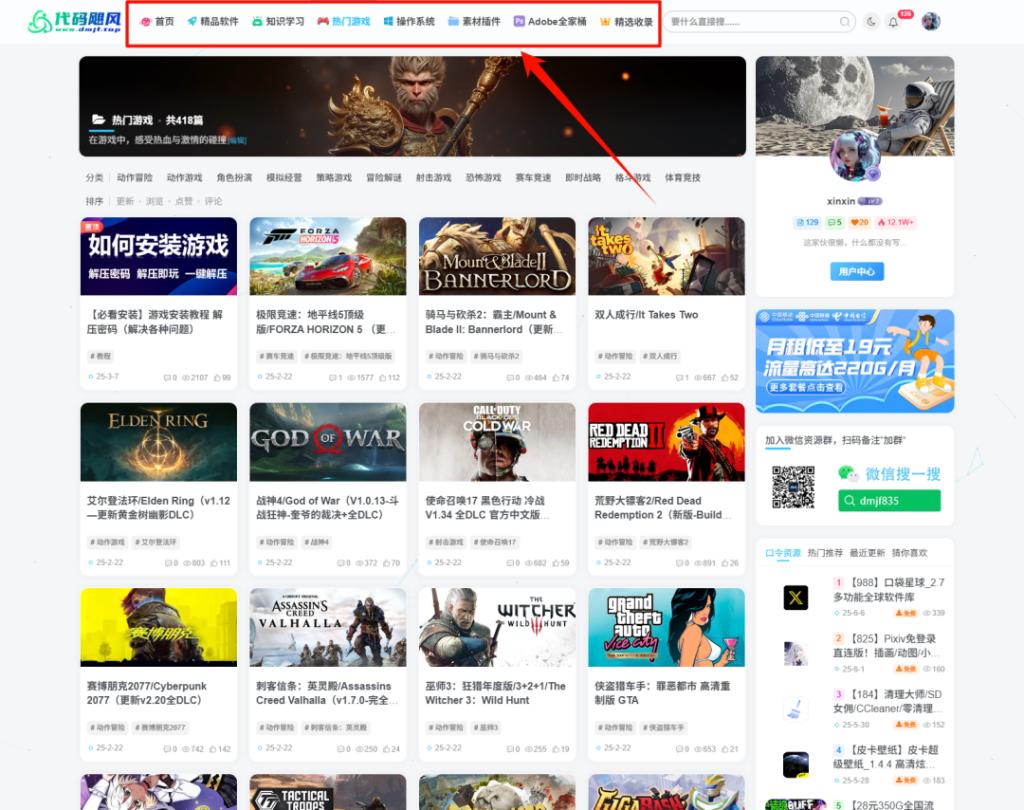Screen dimensions: 1024x810
Task: Filter by 恐怖游戏 category
Action: click(x=483, y=178)
